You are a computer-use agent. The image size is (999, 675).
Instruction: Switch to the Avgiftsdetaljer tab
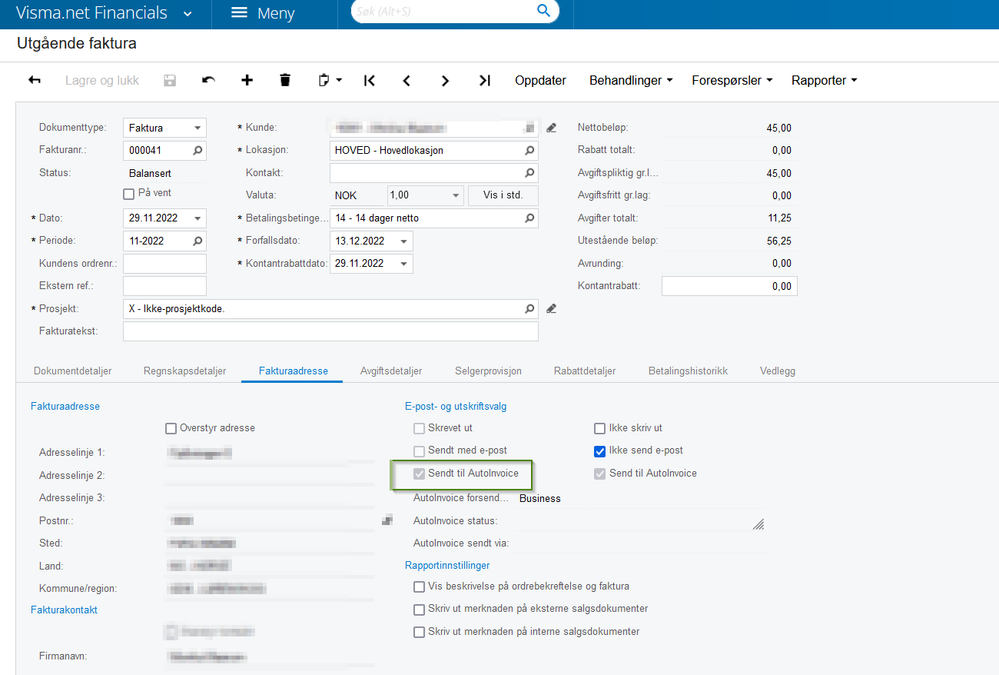point(391,371)
